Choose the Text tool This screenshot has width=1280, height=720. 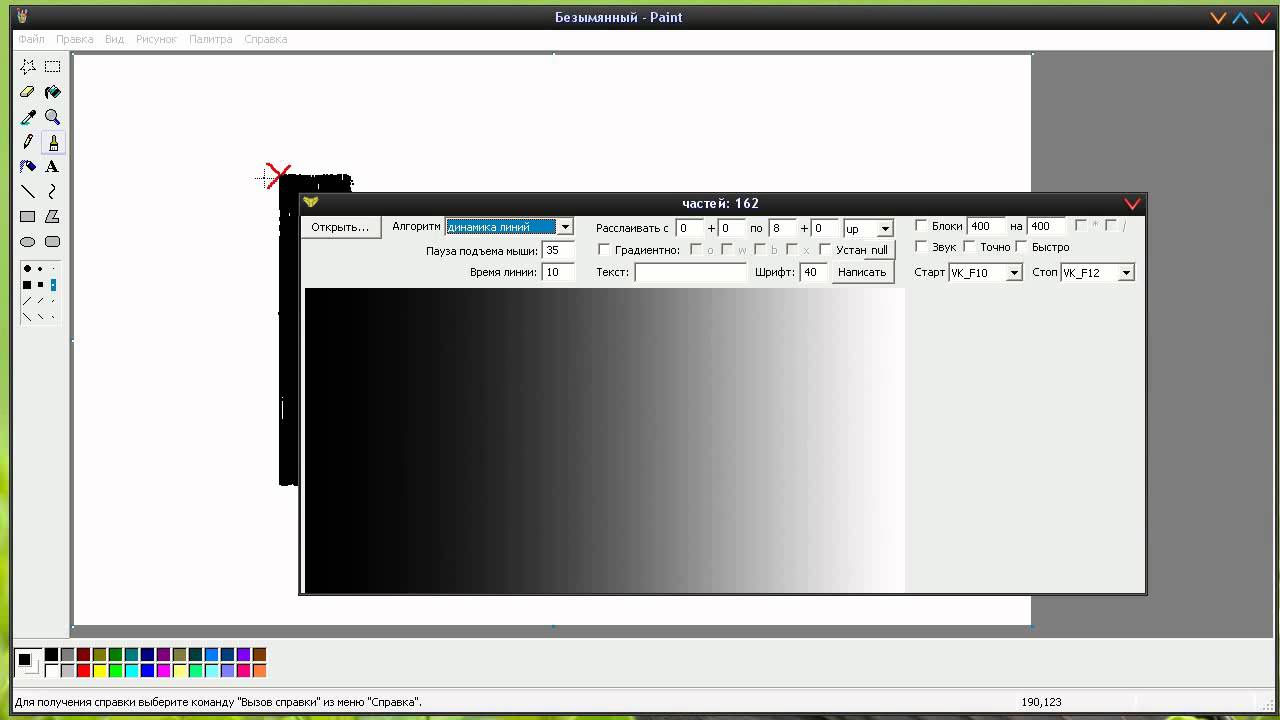pyautogui.click(x=53, y=167)
